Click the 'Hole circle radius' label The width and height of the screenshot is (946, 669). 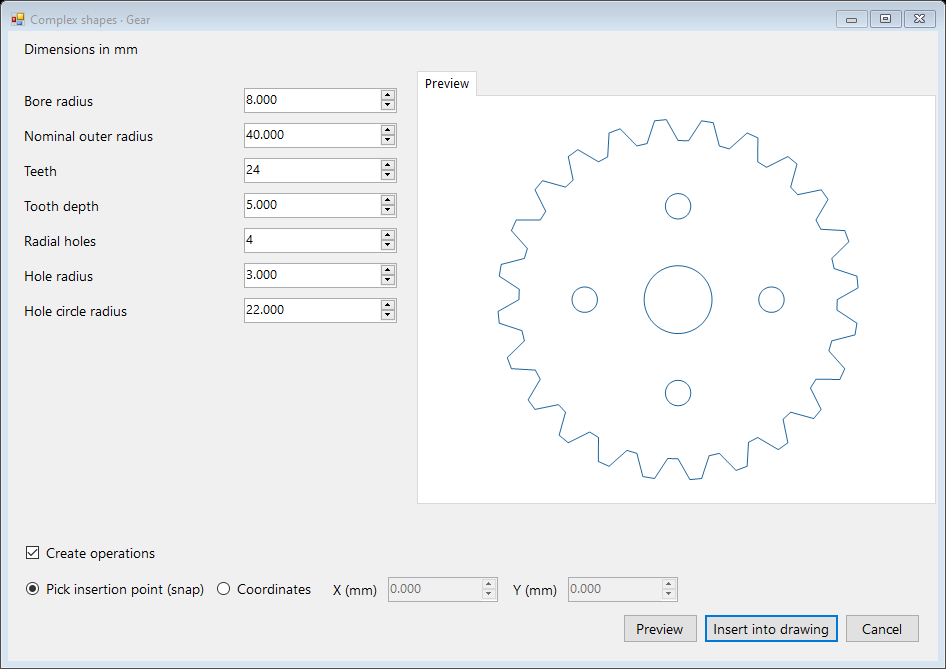(75, 311)
